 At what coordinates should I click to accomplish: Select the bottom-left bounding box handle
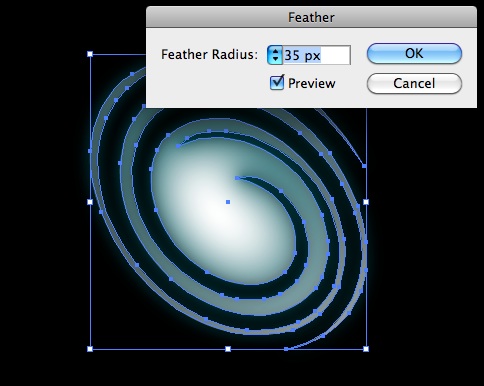90,349
